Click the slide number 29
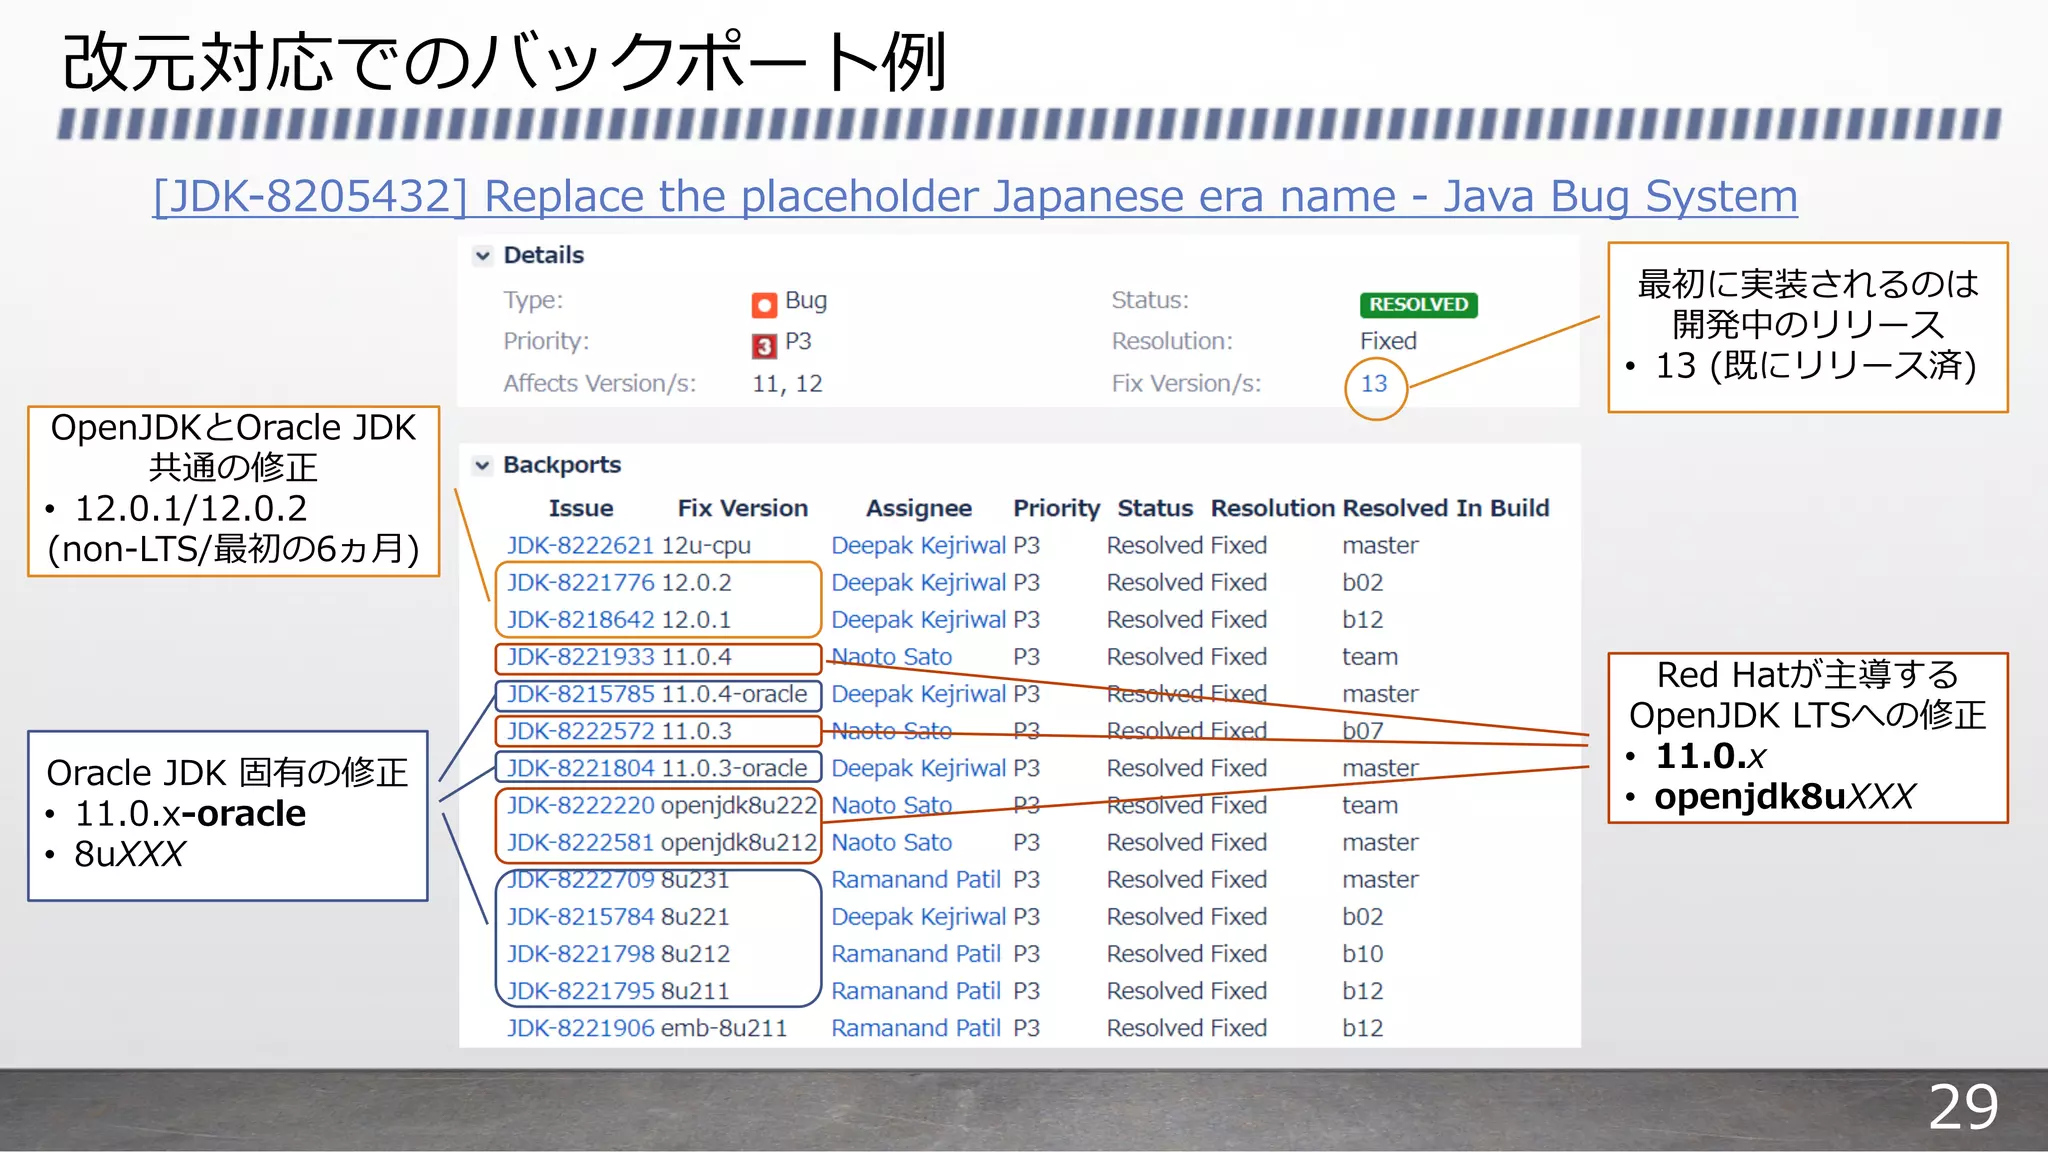Viewport: 2048px width, 1152px height. pos(1963,1107)
